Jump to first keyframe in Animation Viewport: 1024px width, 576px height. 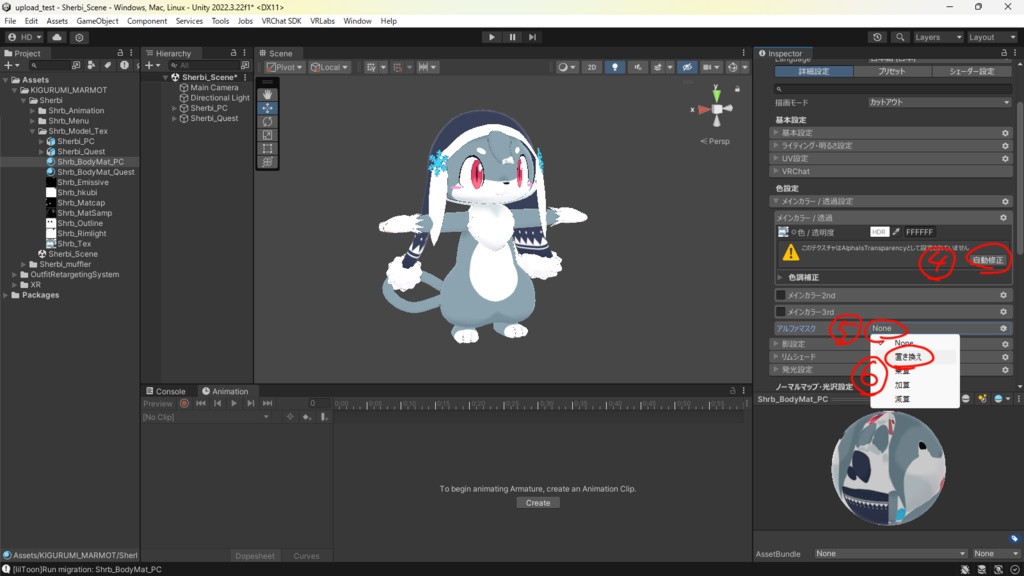point(200,404)
